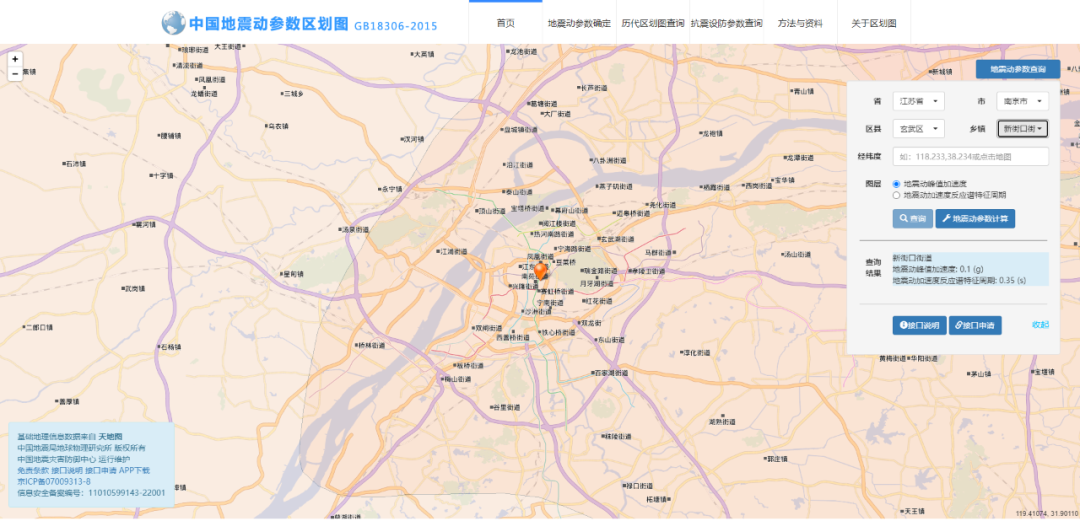
Task: Collapse the panel via 收起 link
Action: pos(1040,325)
